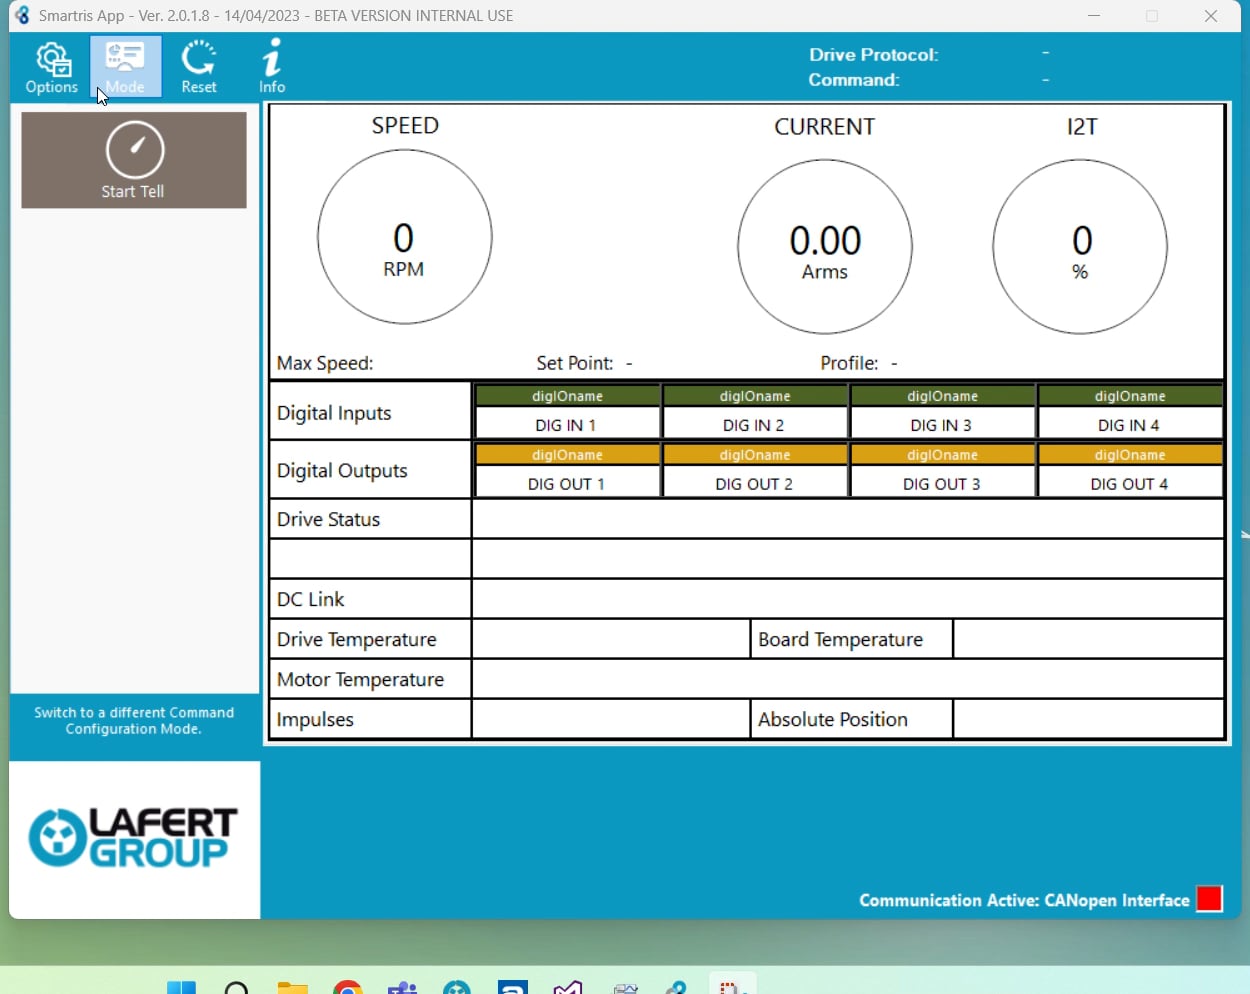Click the Mode toolbar icon

(x=125, y=68)
